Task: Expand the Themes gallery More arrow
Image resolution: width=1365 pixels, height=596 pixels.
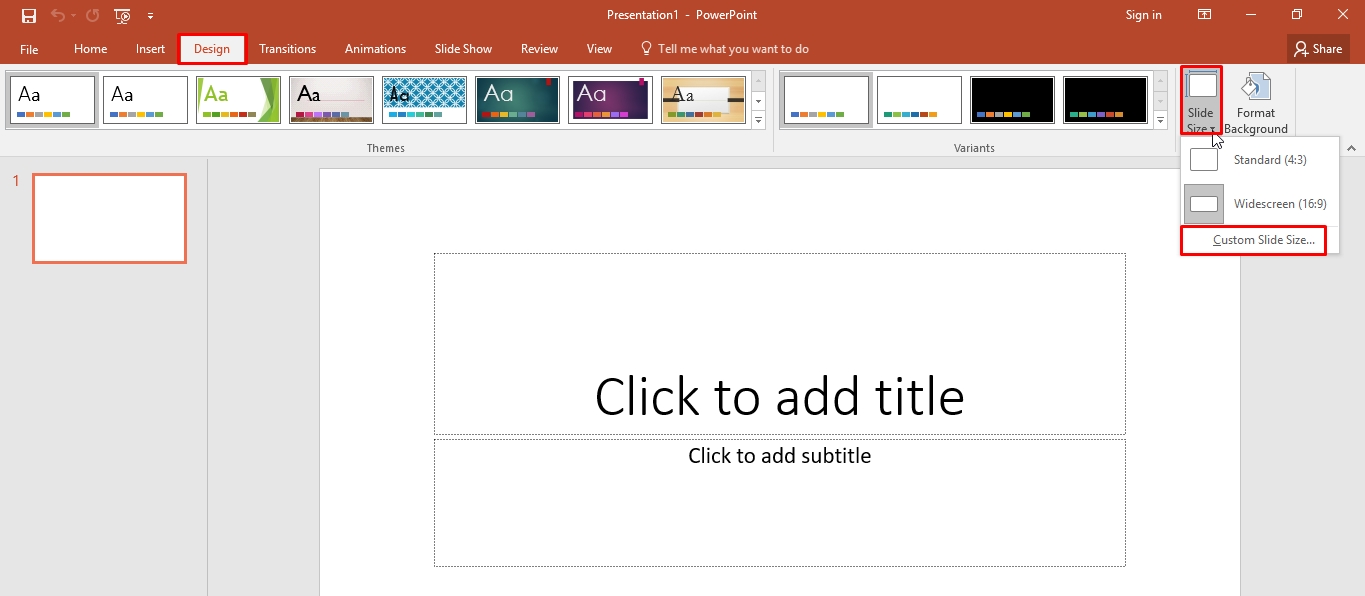Action: tap(758, 120)
